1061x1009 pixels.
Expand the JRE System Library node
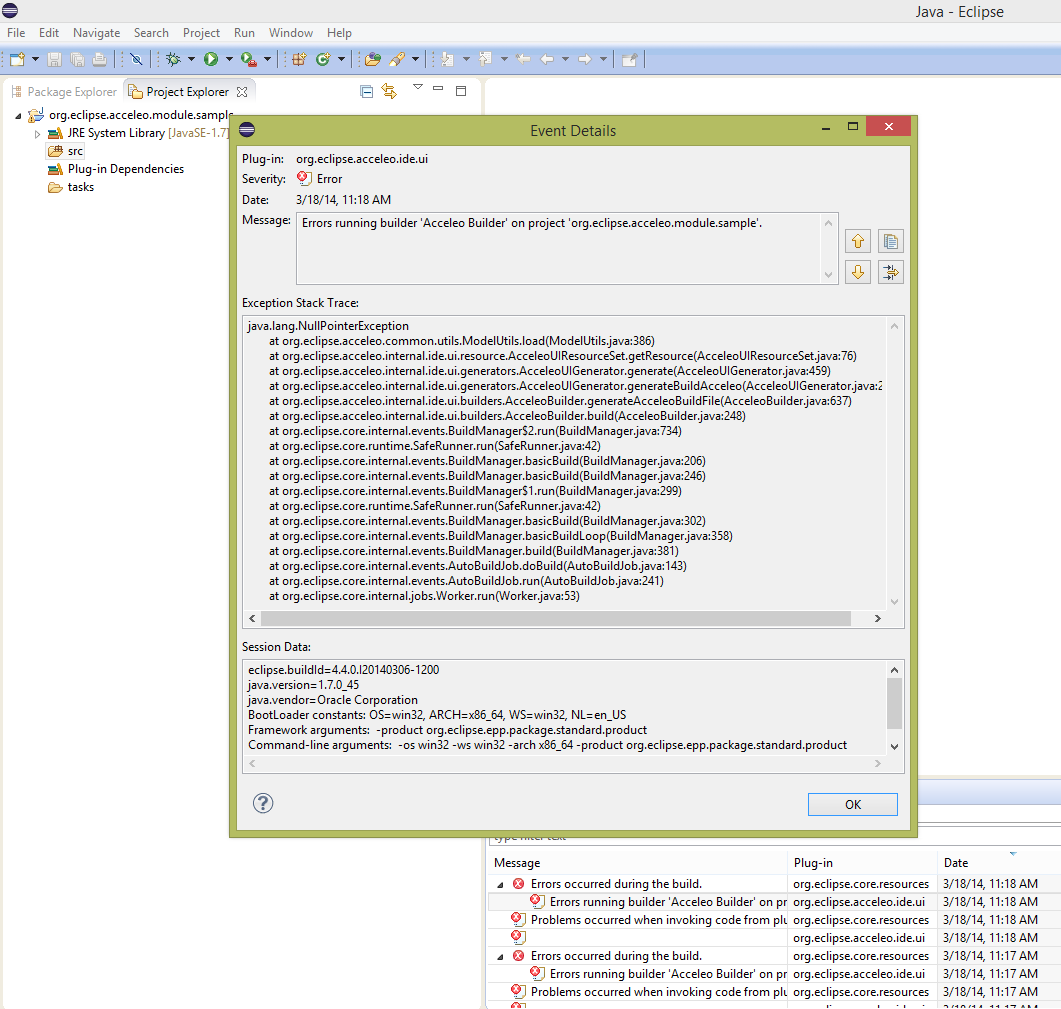[37, 134]
